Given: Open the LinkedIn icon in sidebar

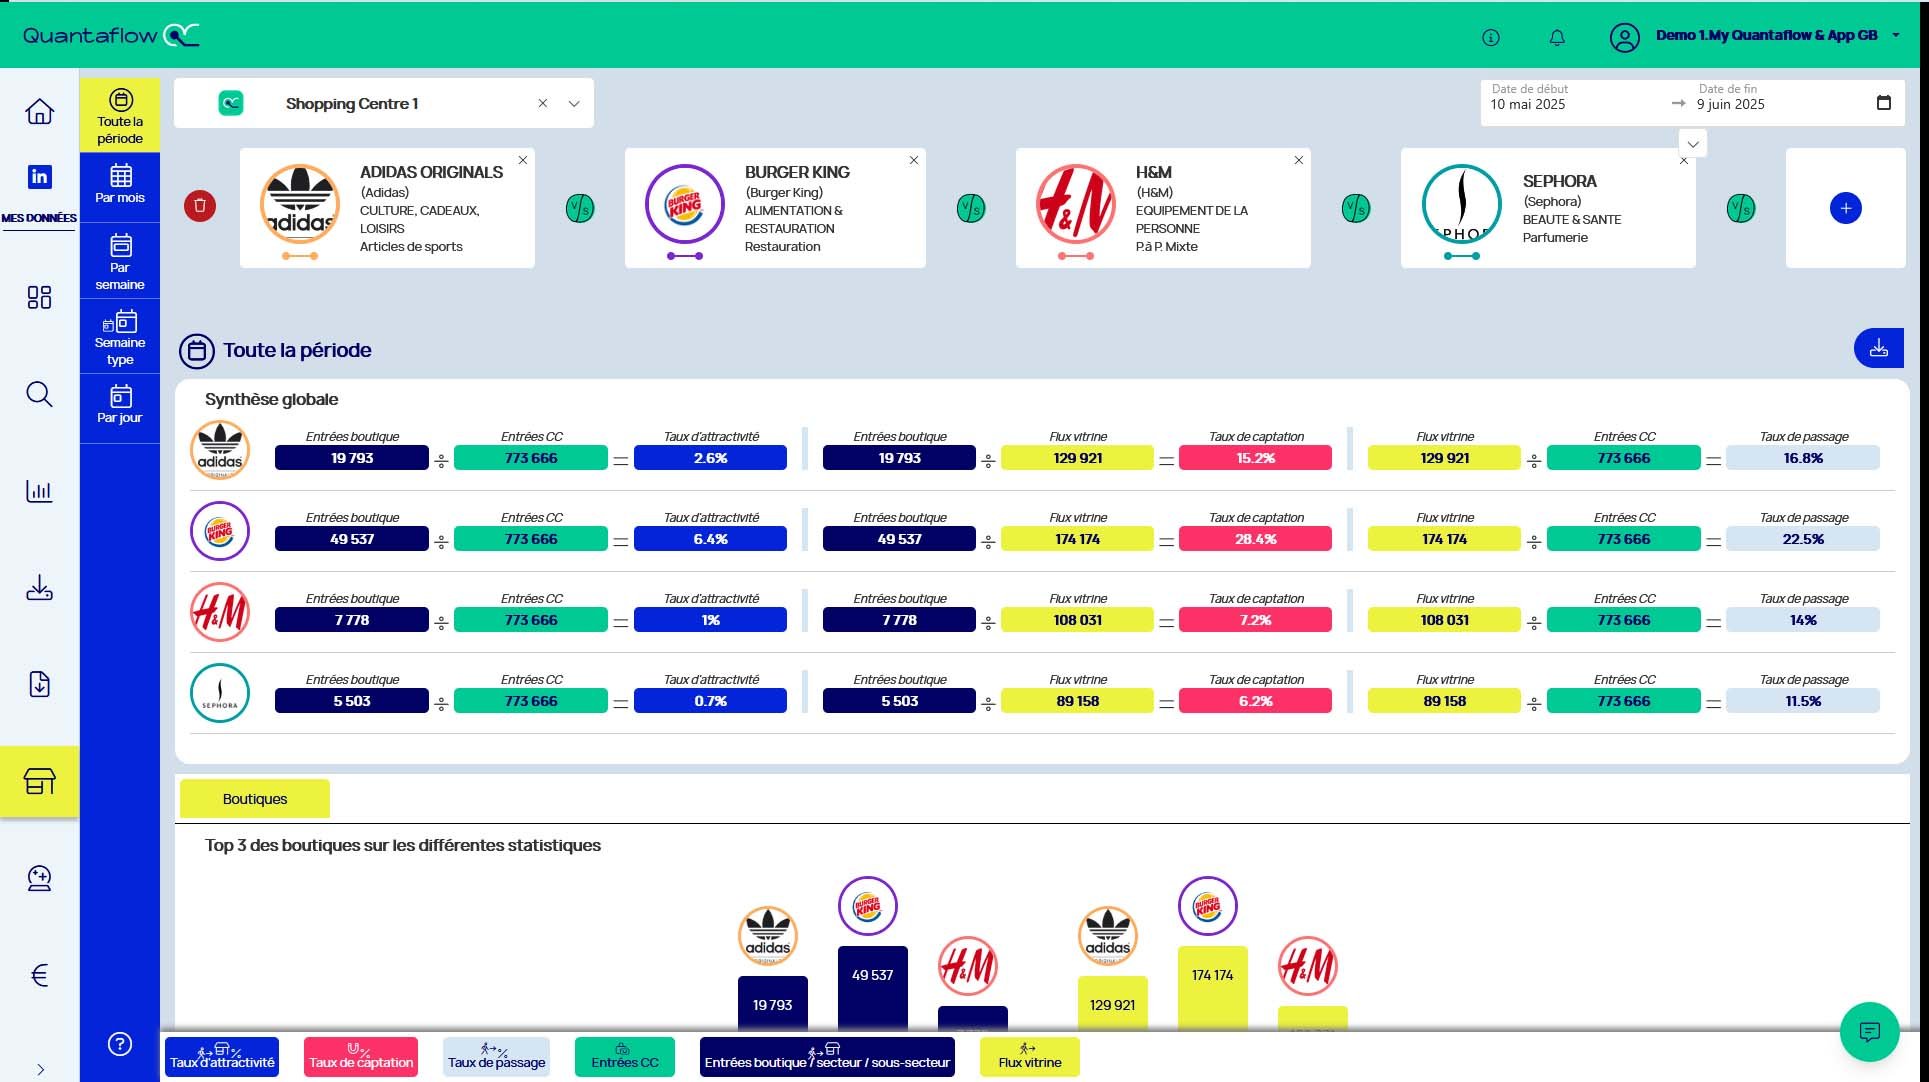Looking at the screenshot, I should [x=39, y=177].
